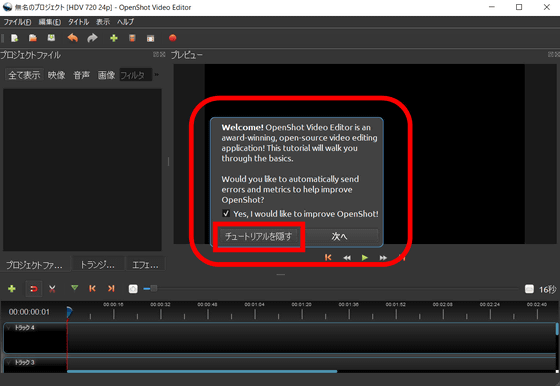Select the 画像 filter button
The image size is (560, 386).
(x=106, y=75)
